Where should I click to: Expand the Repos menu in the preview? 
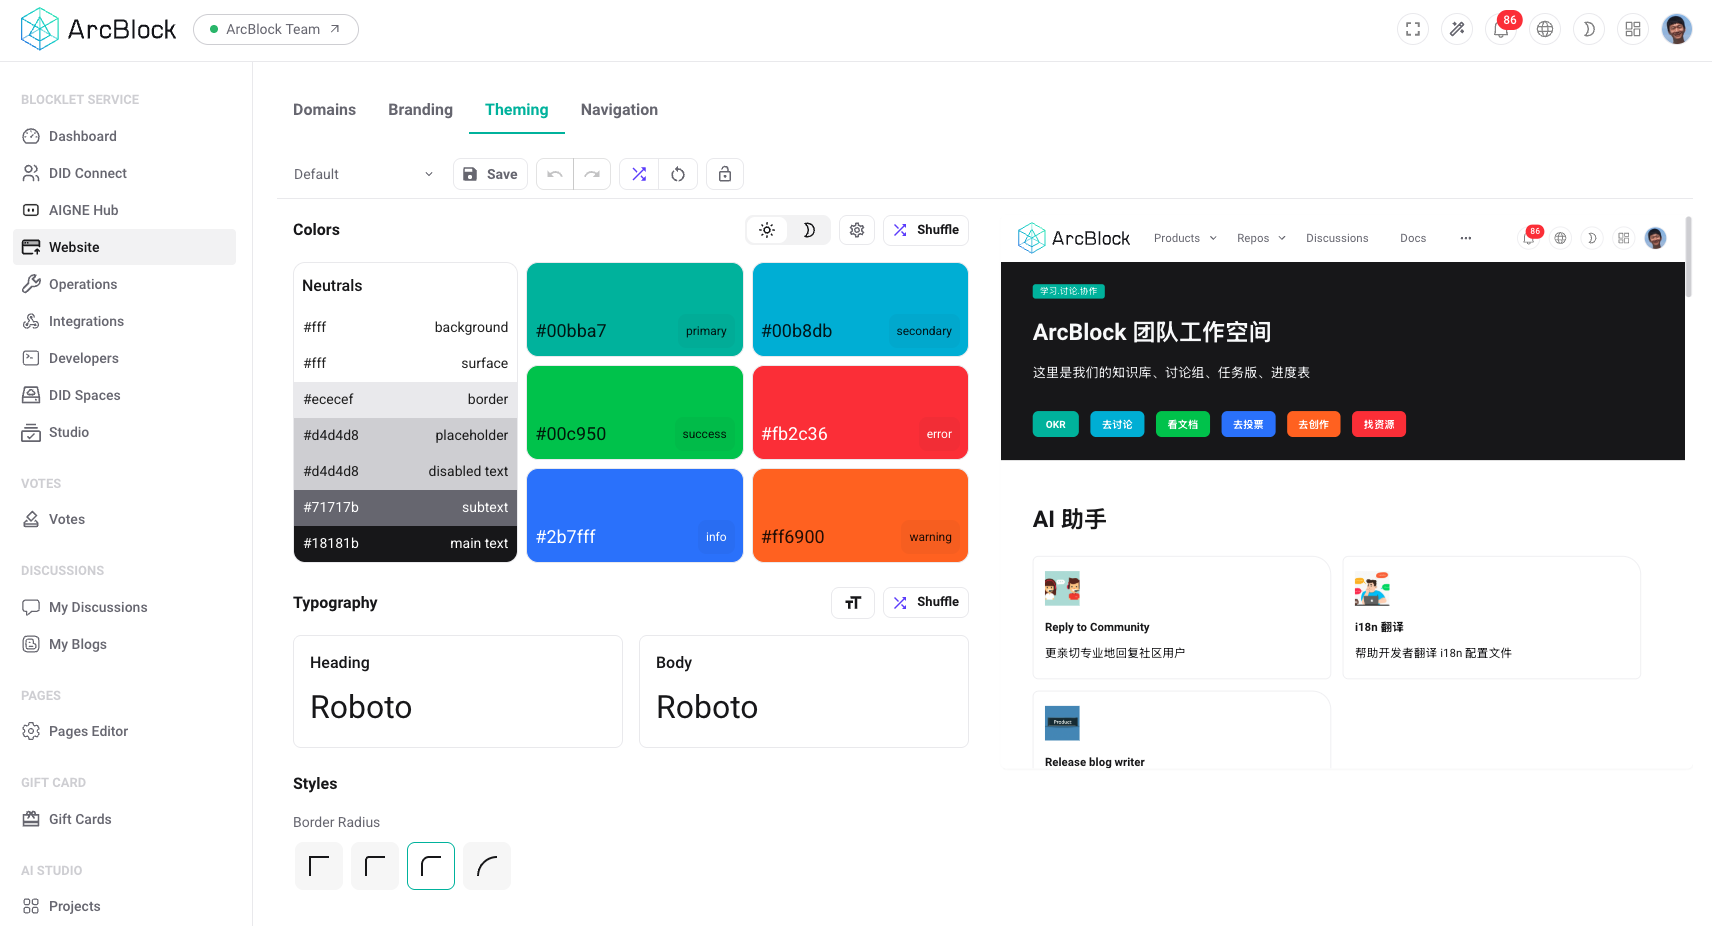1260,238
